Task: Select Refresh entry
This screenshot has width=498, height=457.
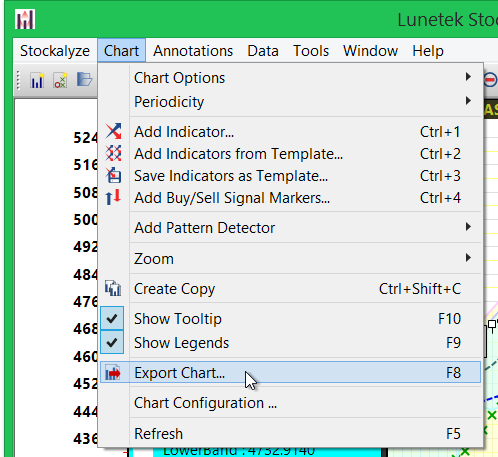Action: (x=290, y=433)
